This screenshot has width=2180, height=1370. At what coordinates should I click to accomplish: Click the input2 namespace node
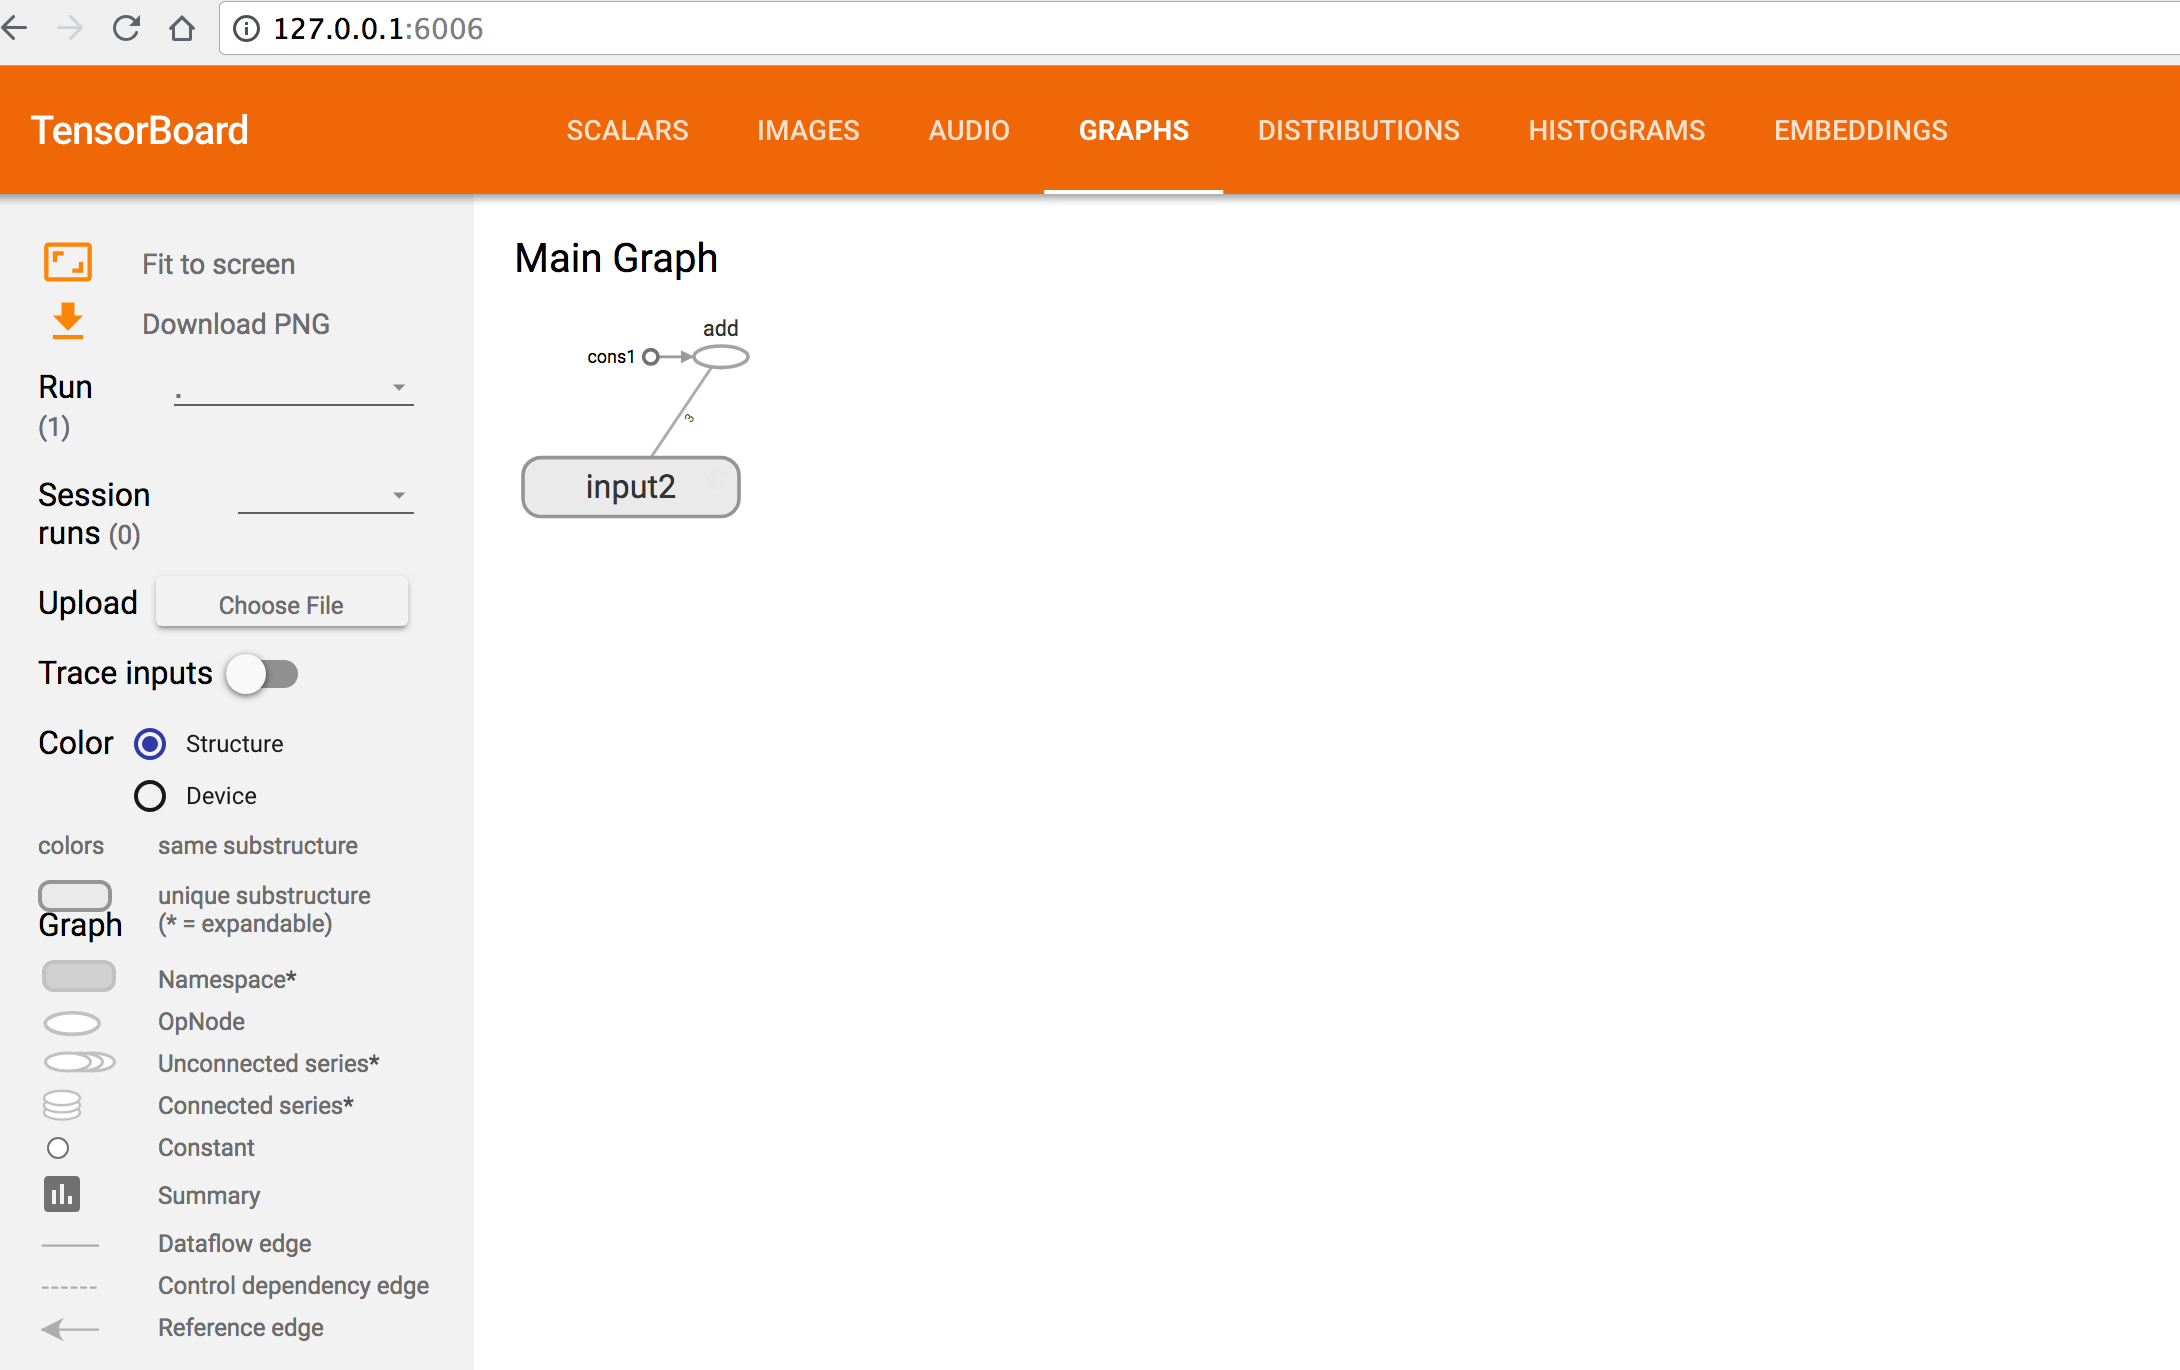[631, 487]
